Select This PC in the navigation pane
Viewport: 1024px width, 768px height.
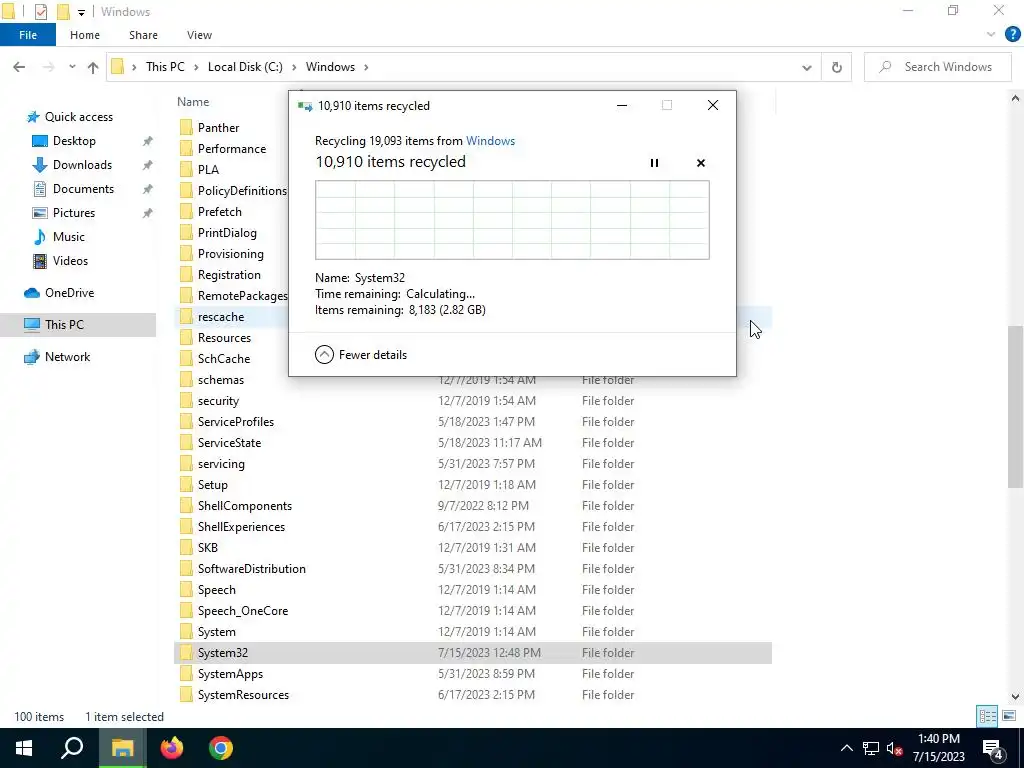[x=64, y=325]
